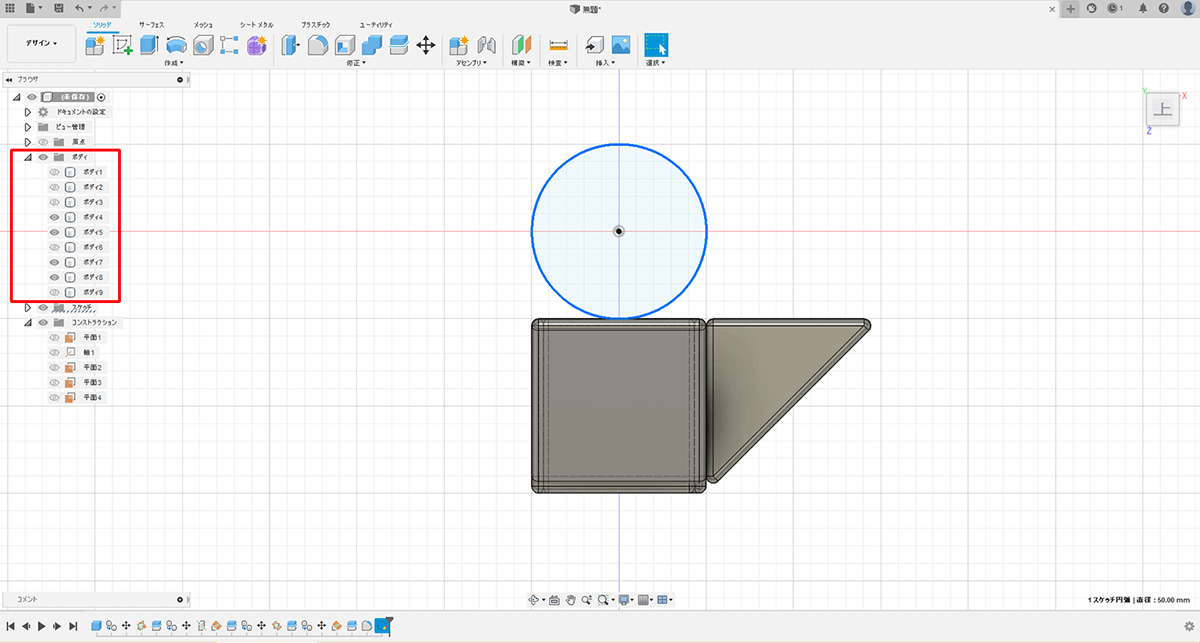
Task: Start Create Sketch tool
Action: click(122, 45)
